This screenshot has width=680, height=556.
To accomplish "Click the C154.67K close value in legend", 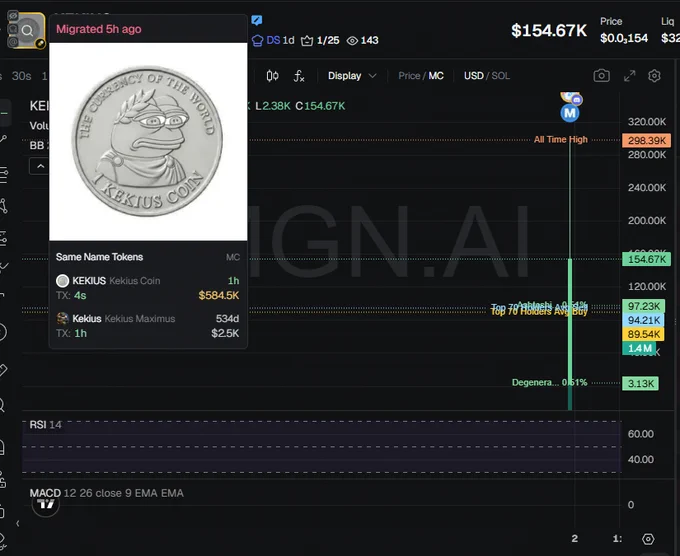I will tap(320, 106).
